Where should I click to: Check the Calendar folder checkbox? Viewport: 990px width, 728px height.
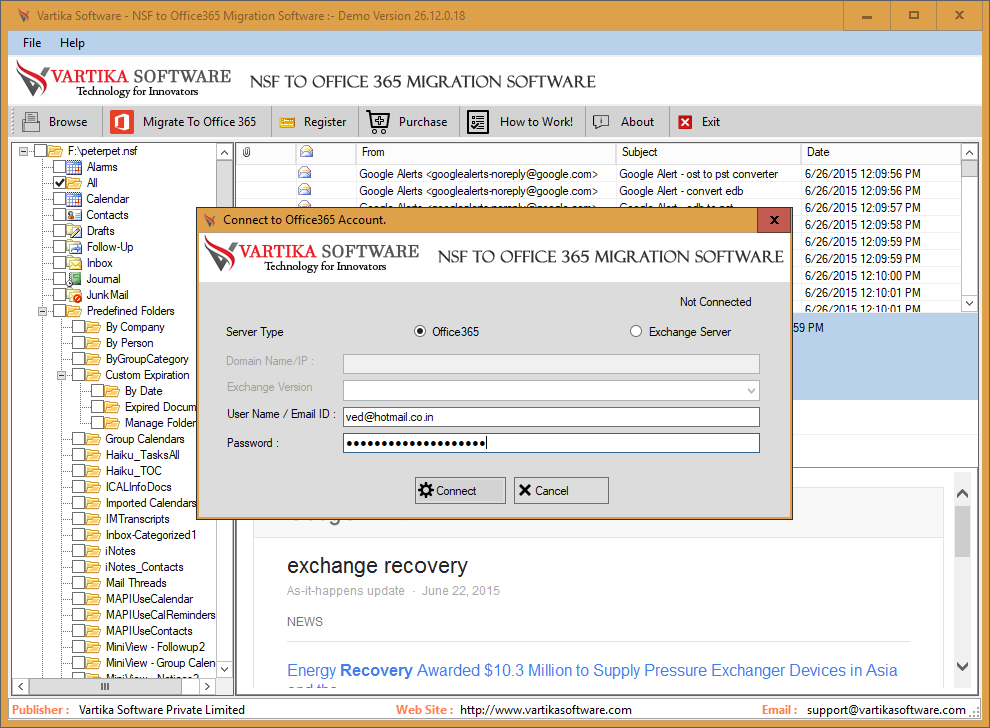pyautogui.click(x=59, y=200)
